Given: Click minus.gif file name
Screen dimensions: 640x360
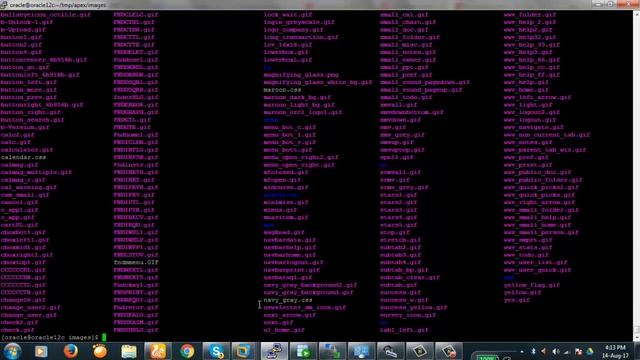Looking at the screenshot, I should [x=280, y=210].
